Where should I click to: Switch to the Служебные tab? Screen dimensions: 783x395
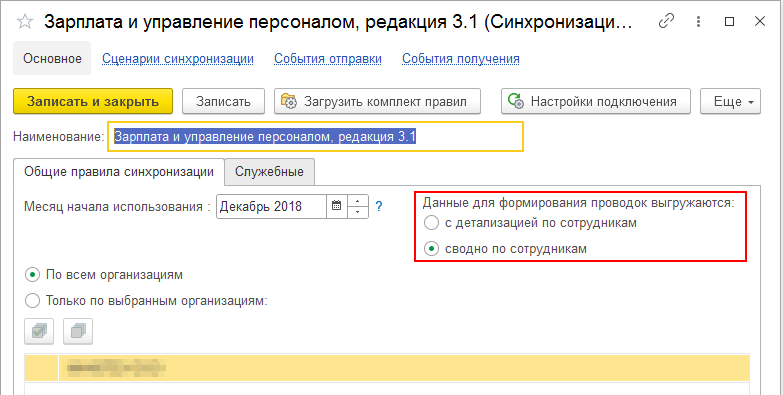pos(270,172)
